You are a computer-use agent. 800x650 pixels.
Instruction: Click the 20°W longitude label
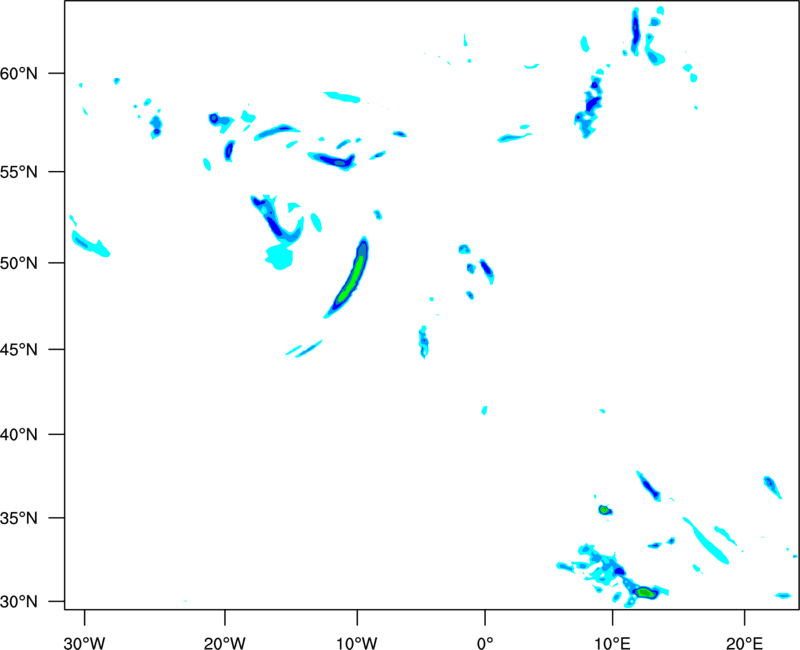225,643
